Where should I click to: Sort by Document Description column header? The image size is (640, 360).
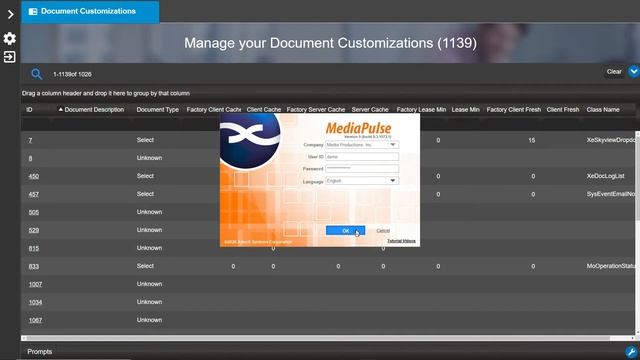point(94,110)
